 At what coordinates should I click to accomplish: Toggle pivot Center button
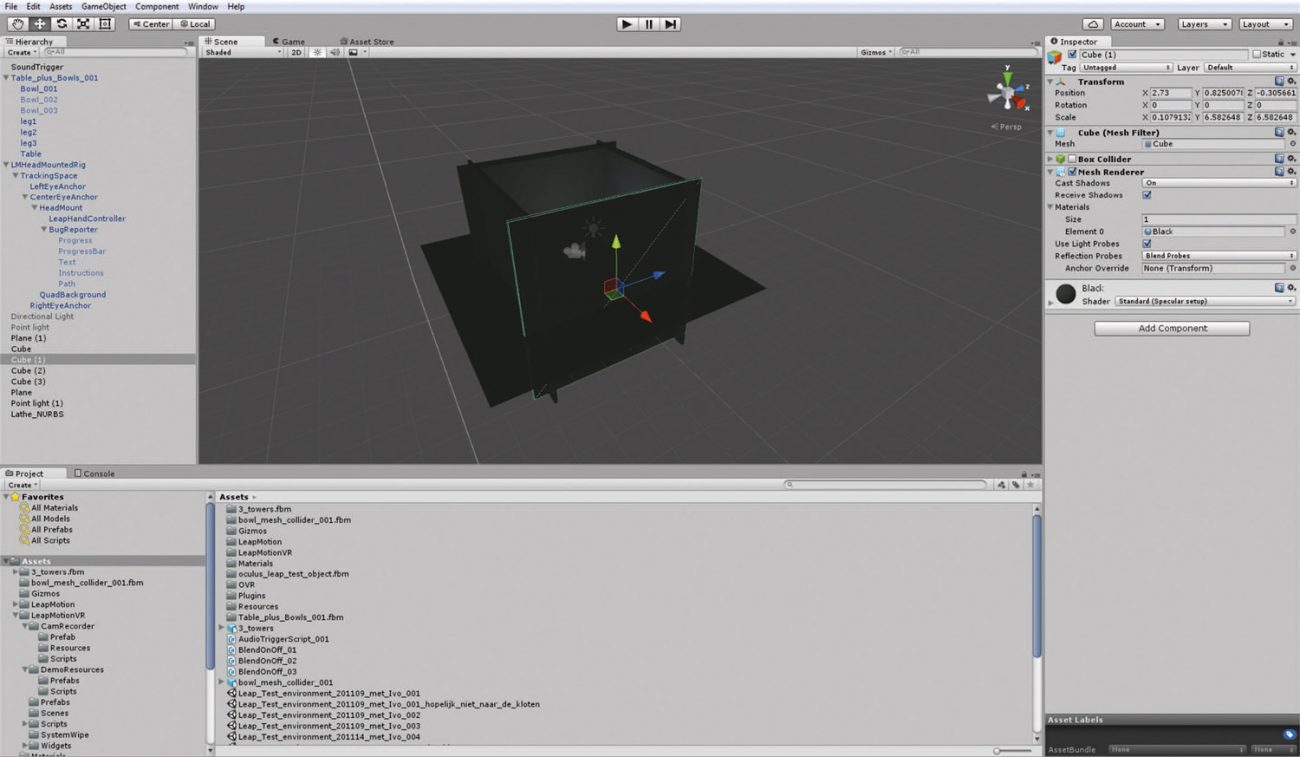pos(151,24)
